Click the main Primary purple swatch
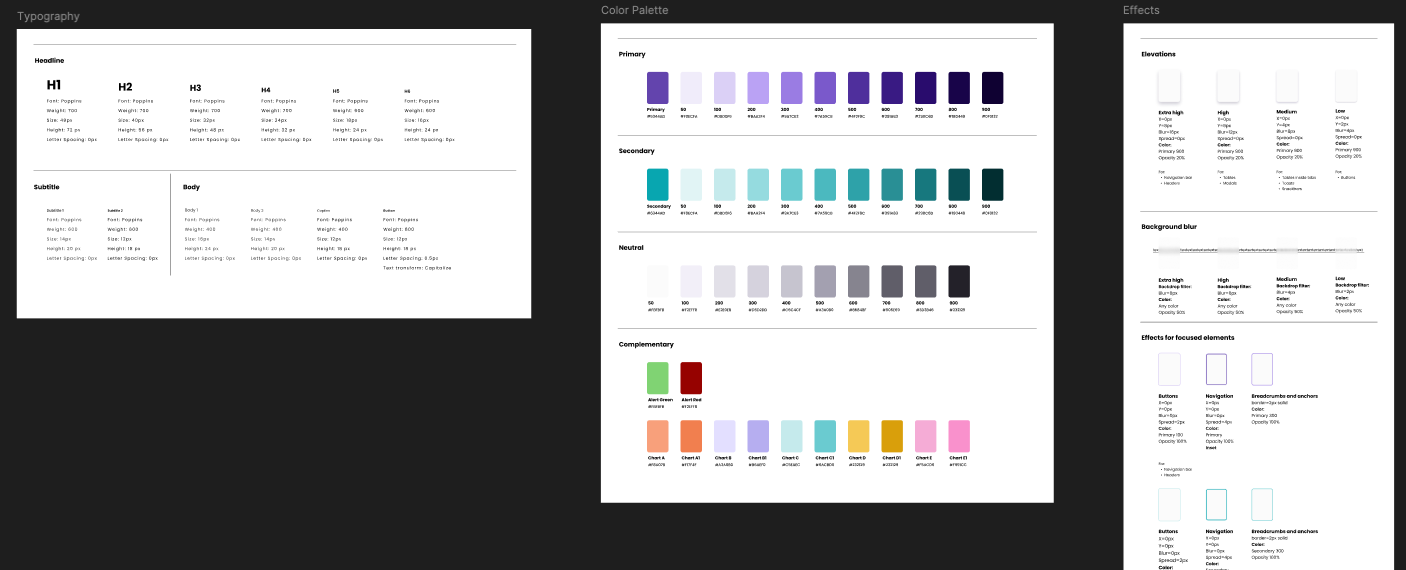 [657, 88]
